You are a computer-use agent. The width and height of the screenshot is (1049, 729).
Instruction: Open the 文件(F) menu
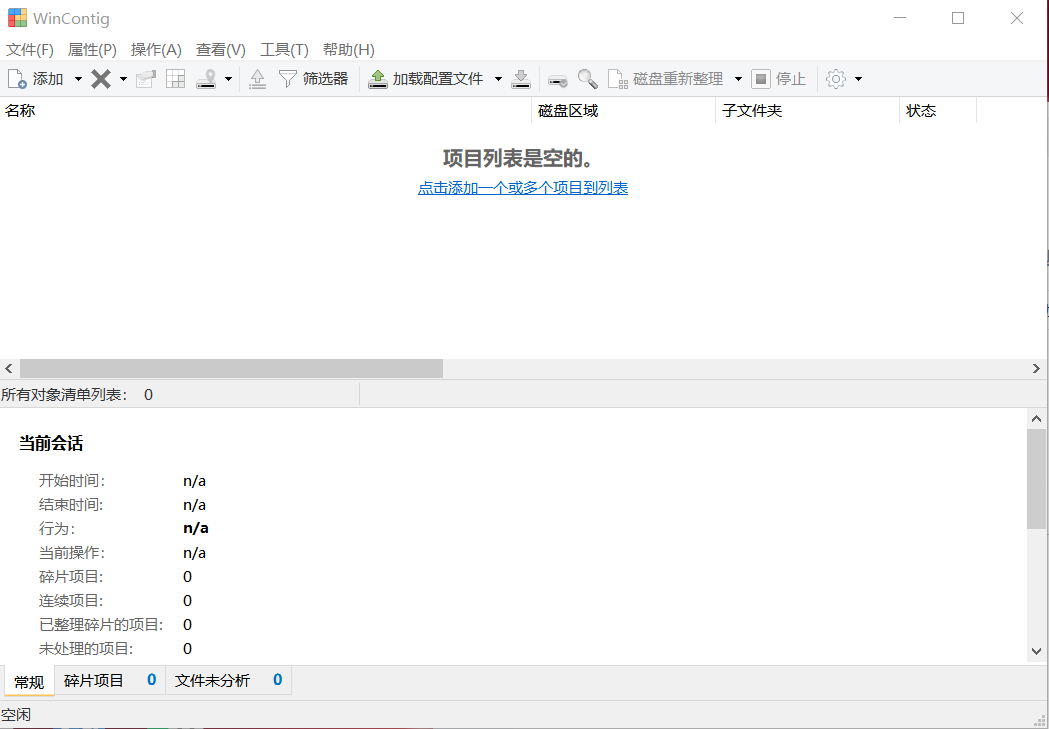click(x=30, y=49)
